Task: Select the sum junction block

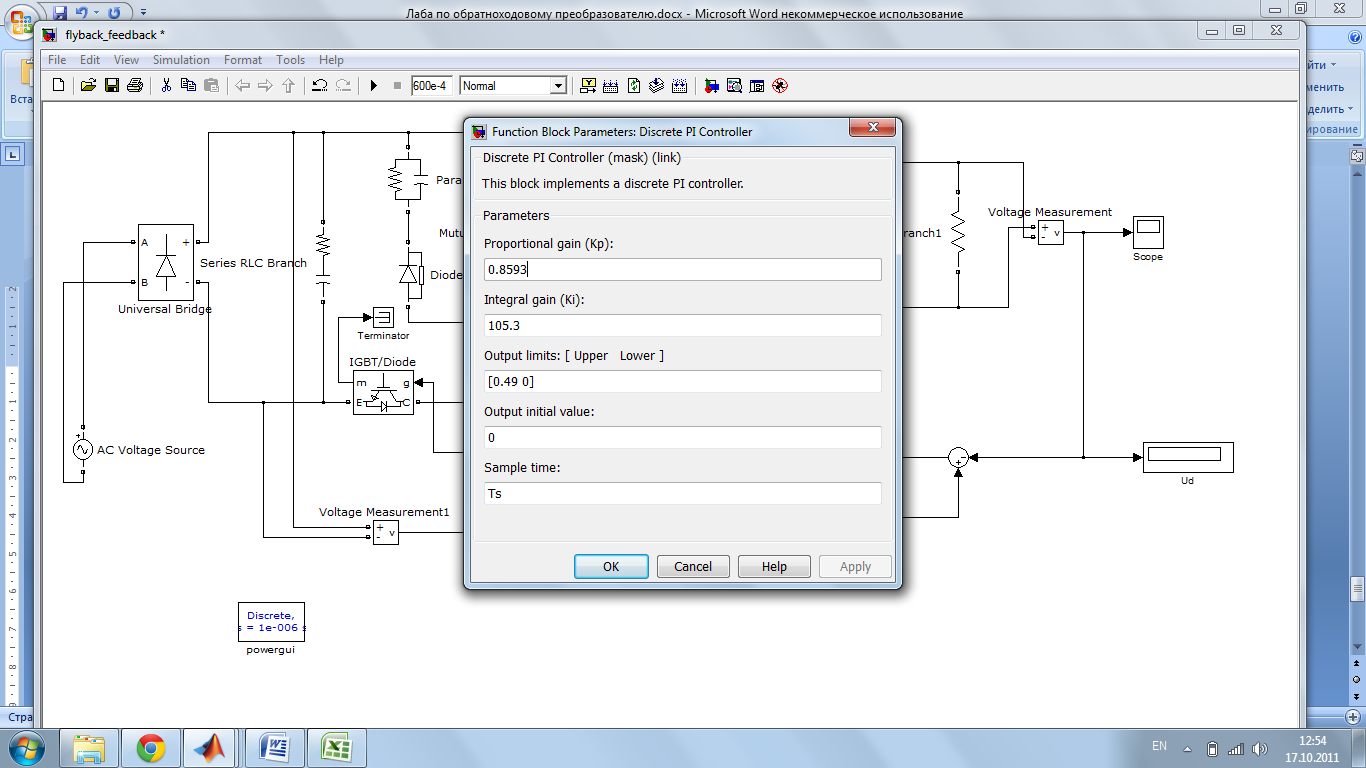Action: 959,458
